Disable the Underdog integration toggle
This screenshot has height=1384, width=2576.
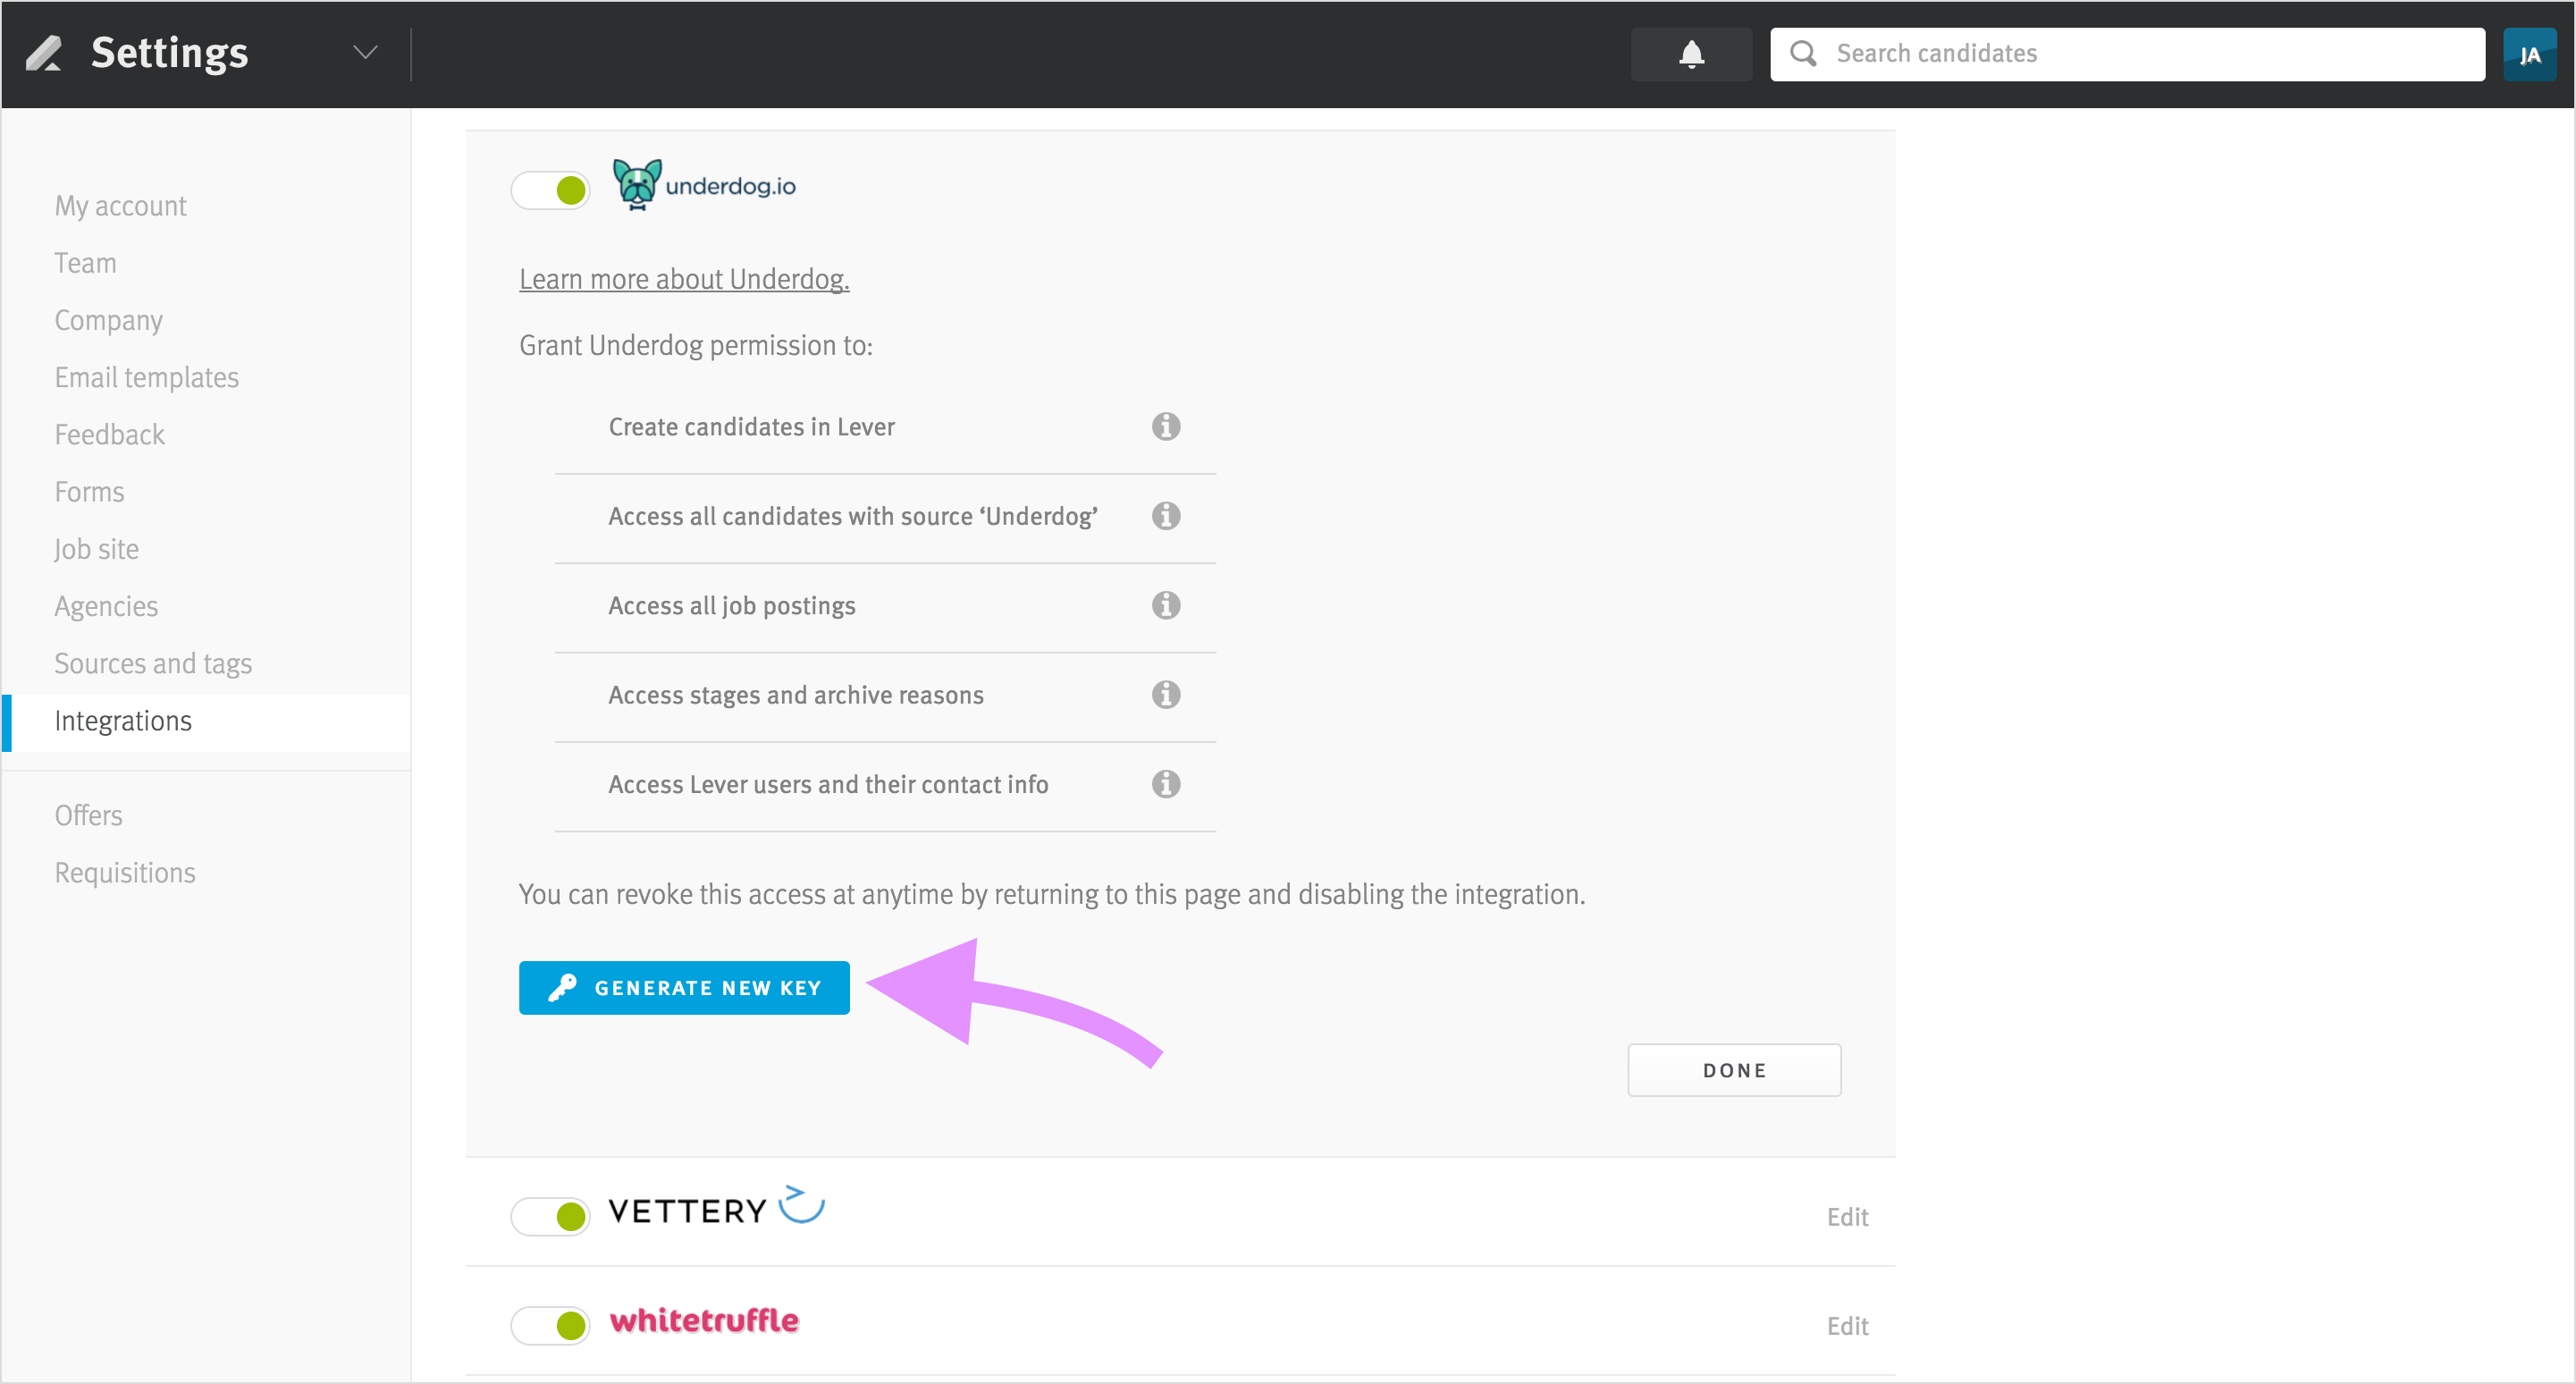551,190
